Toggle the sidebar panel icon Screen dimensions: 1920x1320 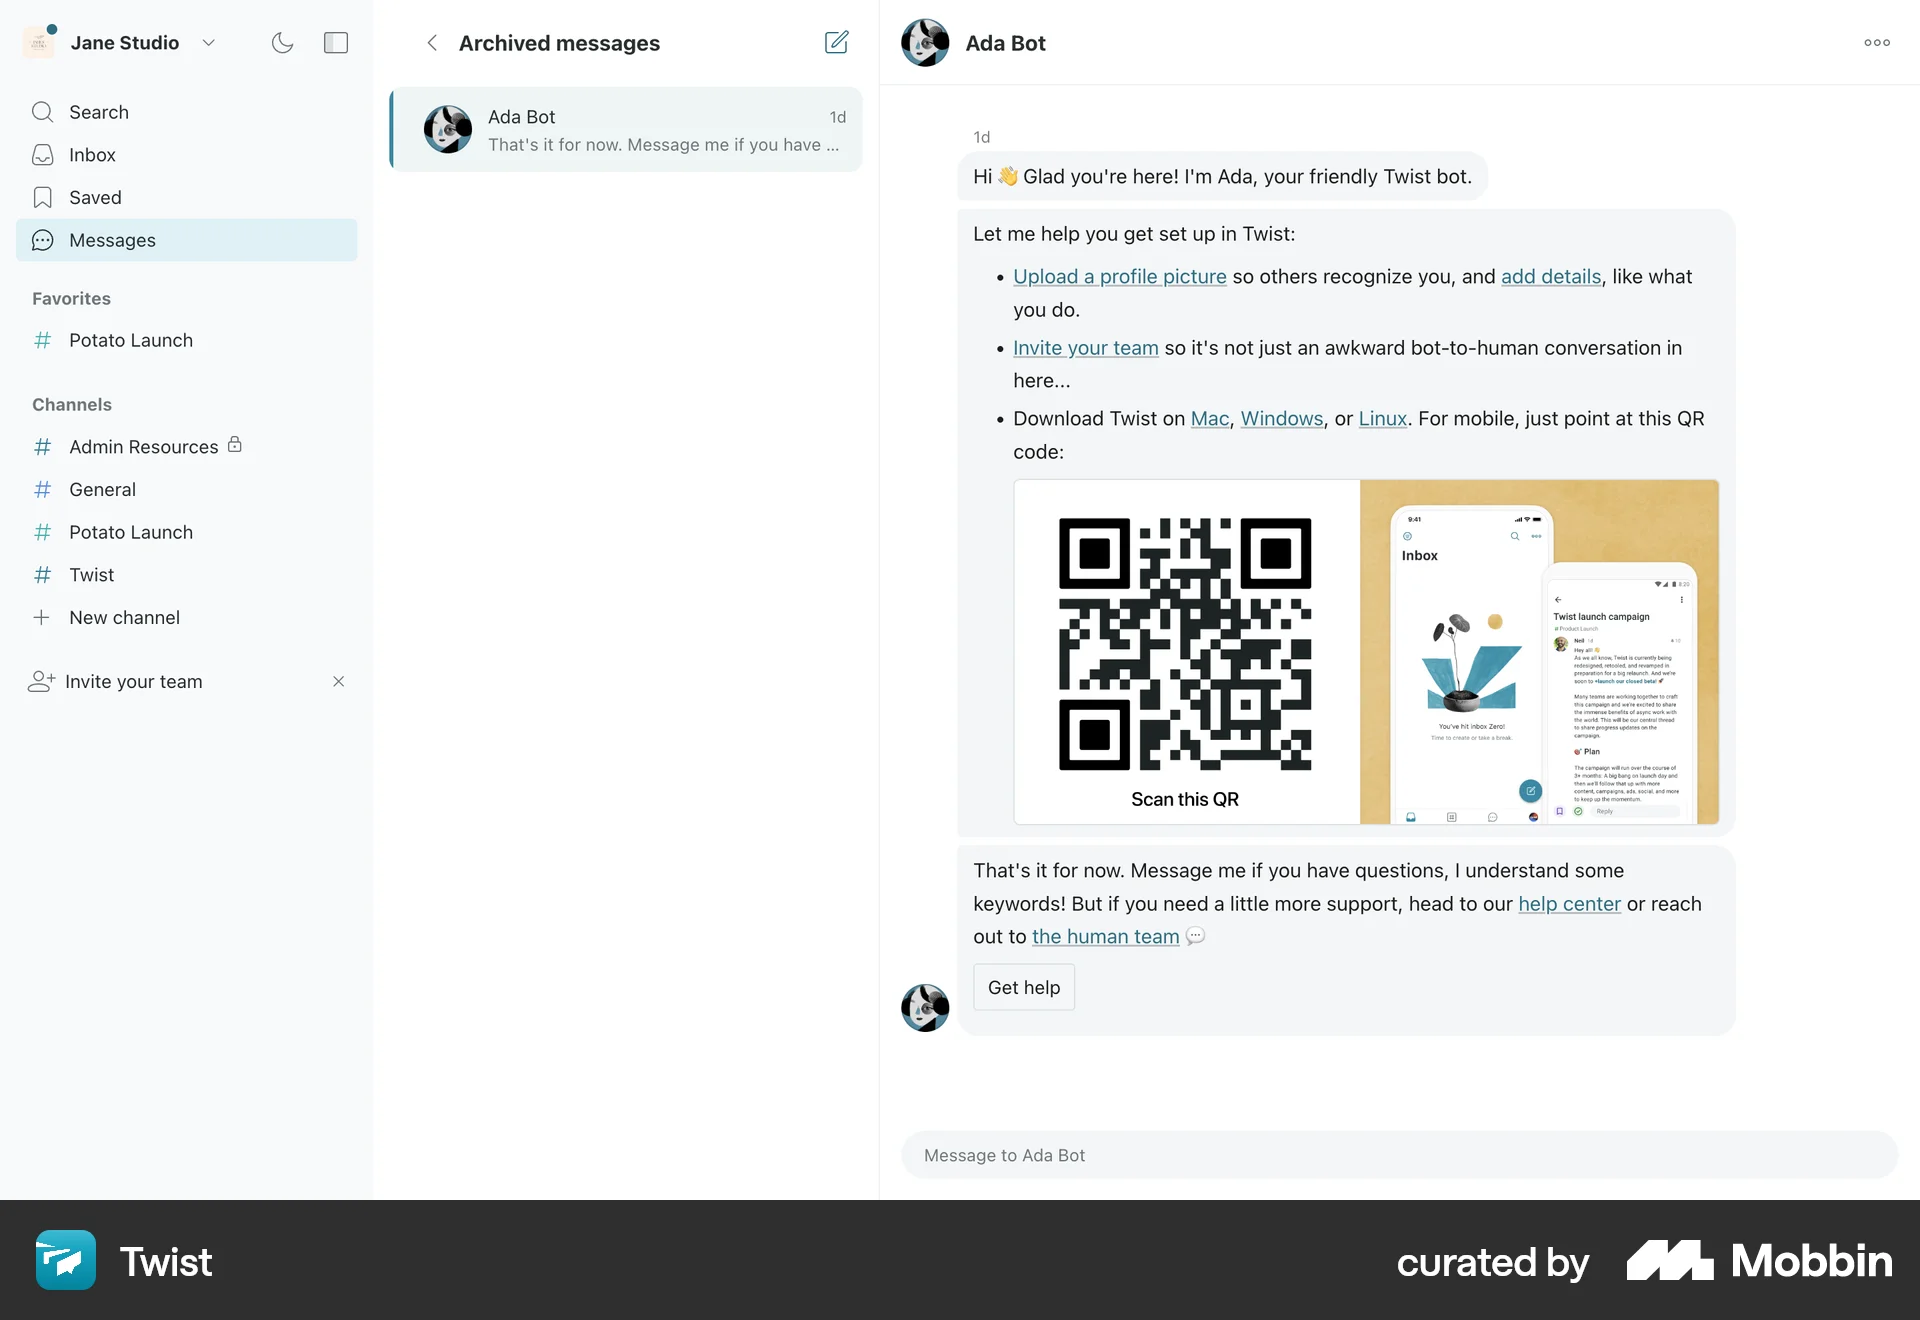336,43
